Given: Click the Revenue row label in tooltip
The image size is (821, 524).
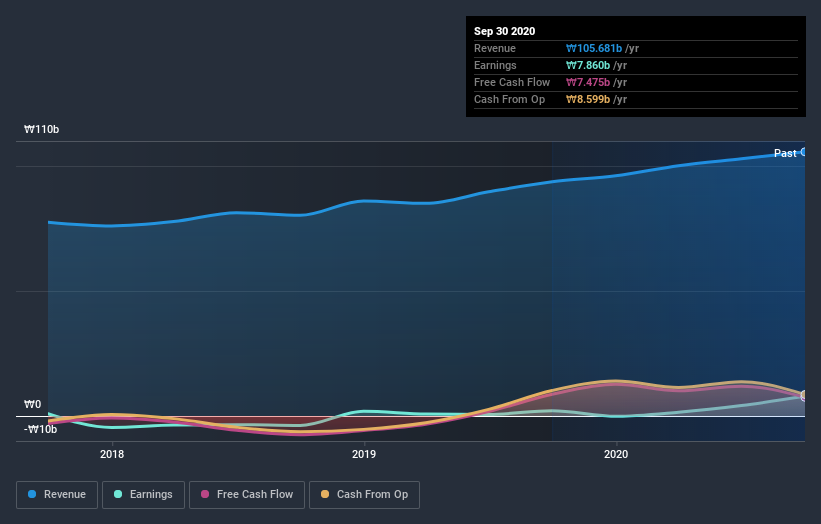Looking at the screenshot, I should 495,48.
